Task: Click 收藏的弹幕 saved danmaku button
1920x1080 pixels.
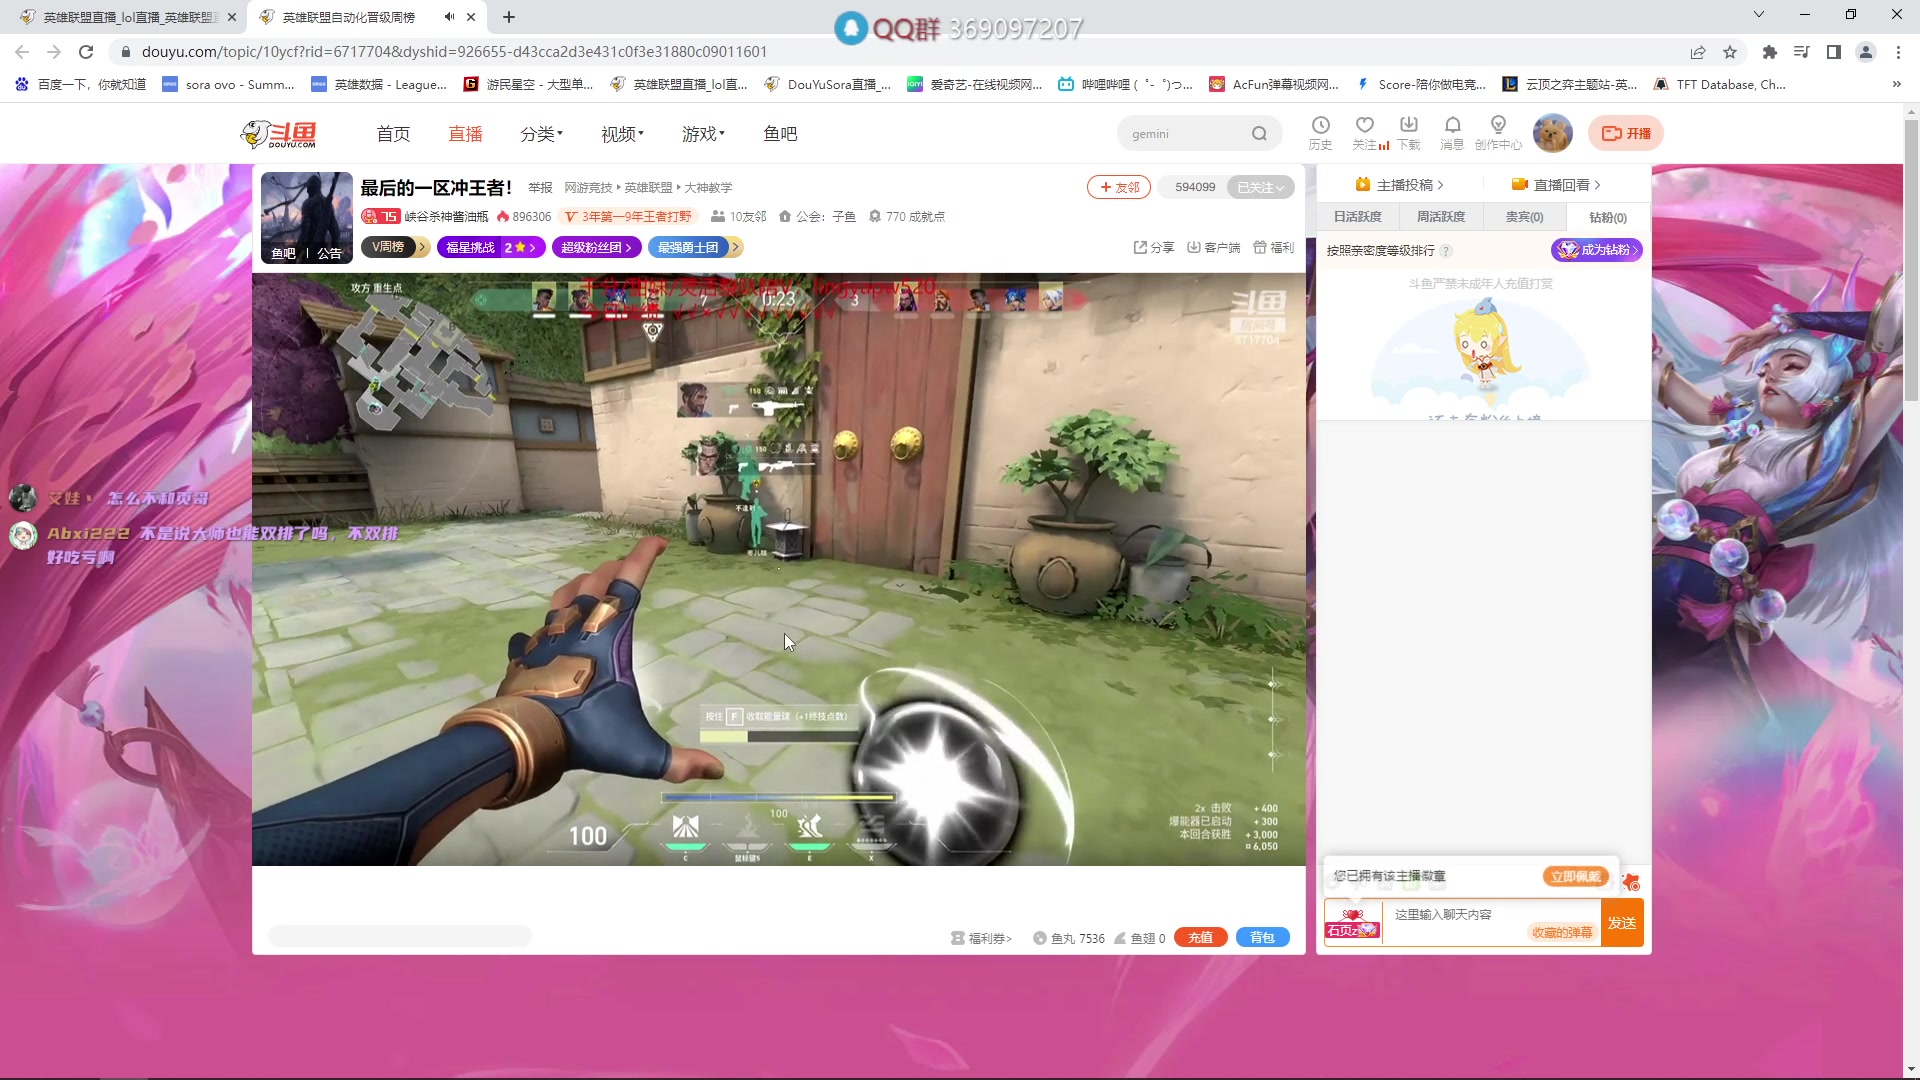Action: click(1562, 933)
